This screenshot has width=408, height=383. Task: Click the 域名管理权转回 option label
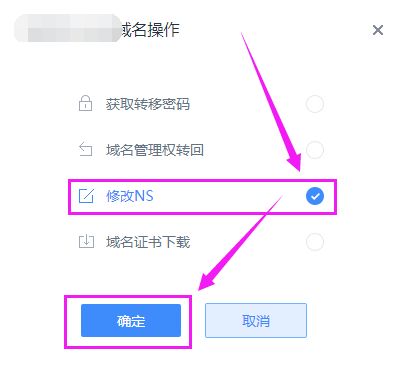click(155, 150)
